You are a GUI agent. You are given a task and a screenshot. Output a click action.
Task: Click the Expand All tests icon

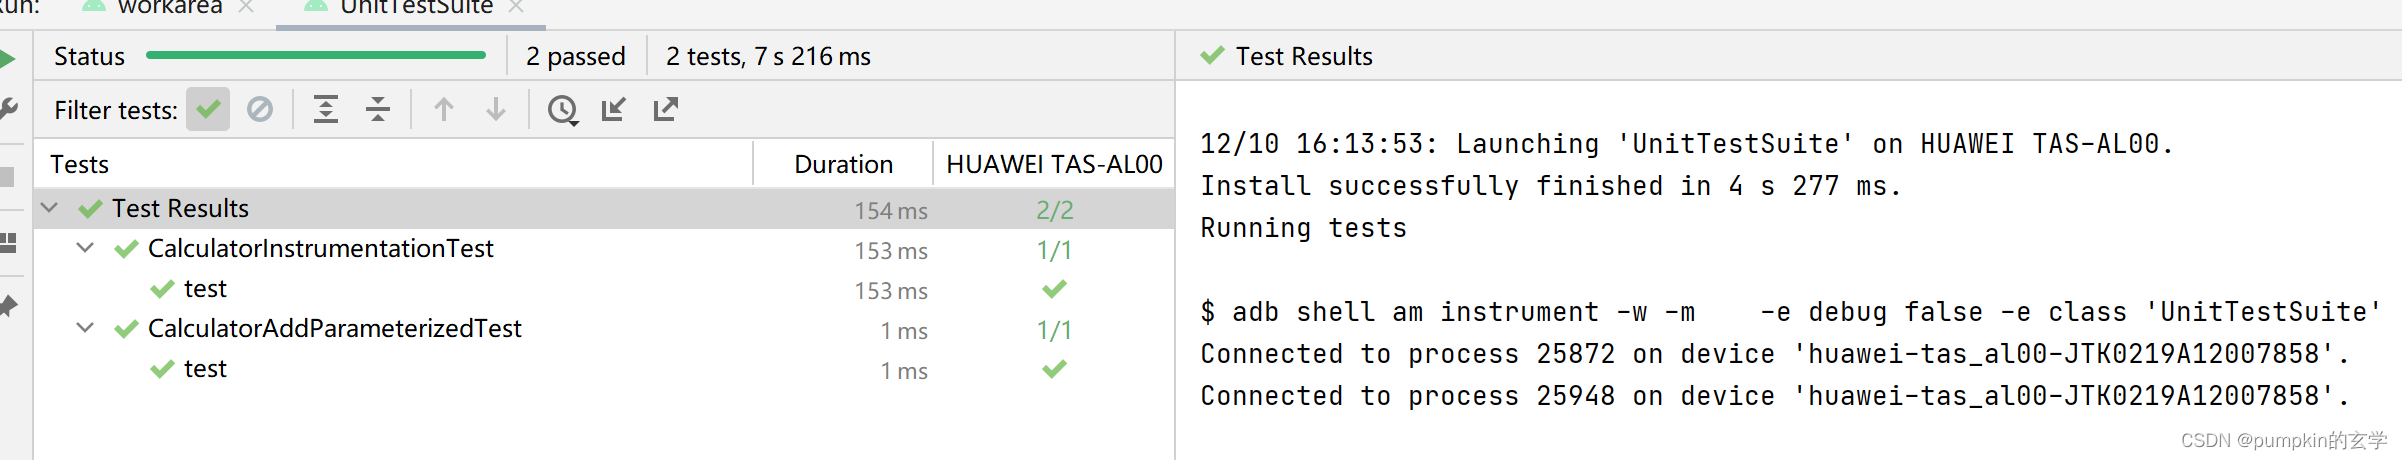(326, 109)
